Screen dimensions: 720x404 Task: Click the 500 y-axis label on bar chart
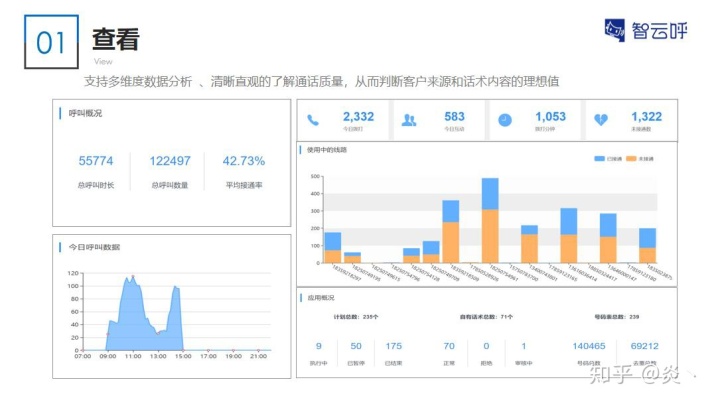[x=315, y=176]
